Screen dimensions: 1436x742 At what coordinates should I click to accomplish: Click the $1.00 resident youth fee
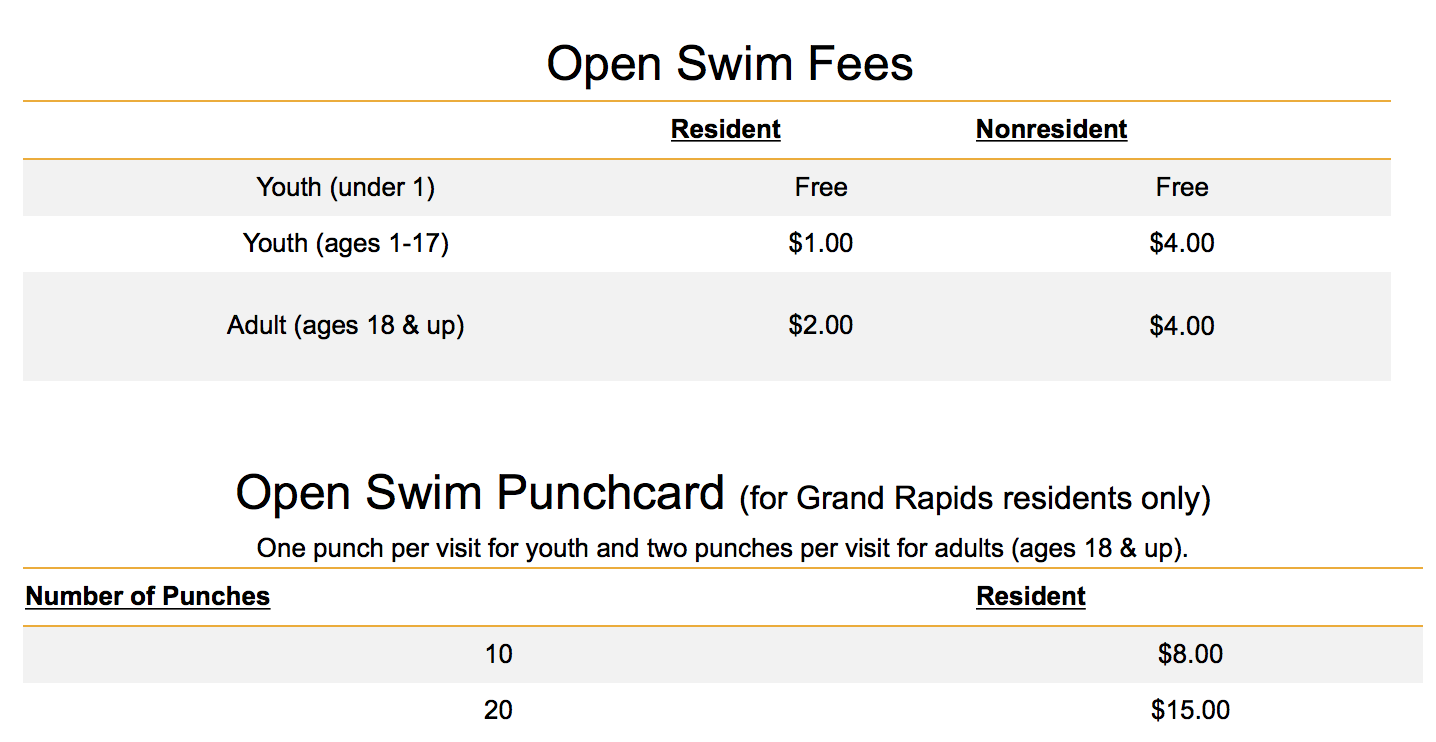click(821, 243)
